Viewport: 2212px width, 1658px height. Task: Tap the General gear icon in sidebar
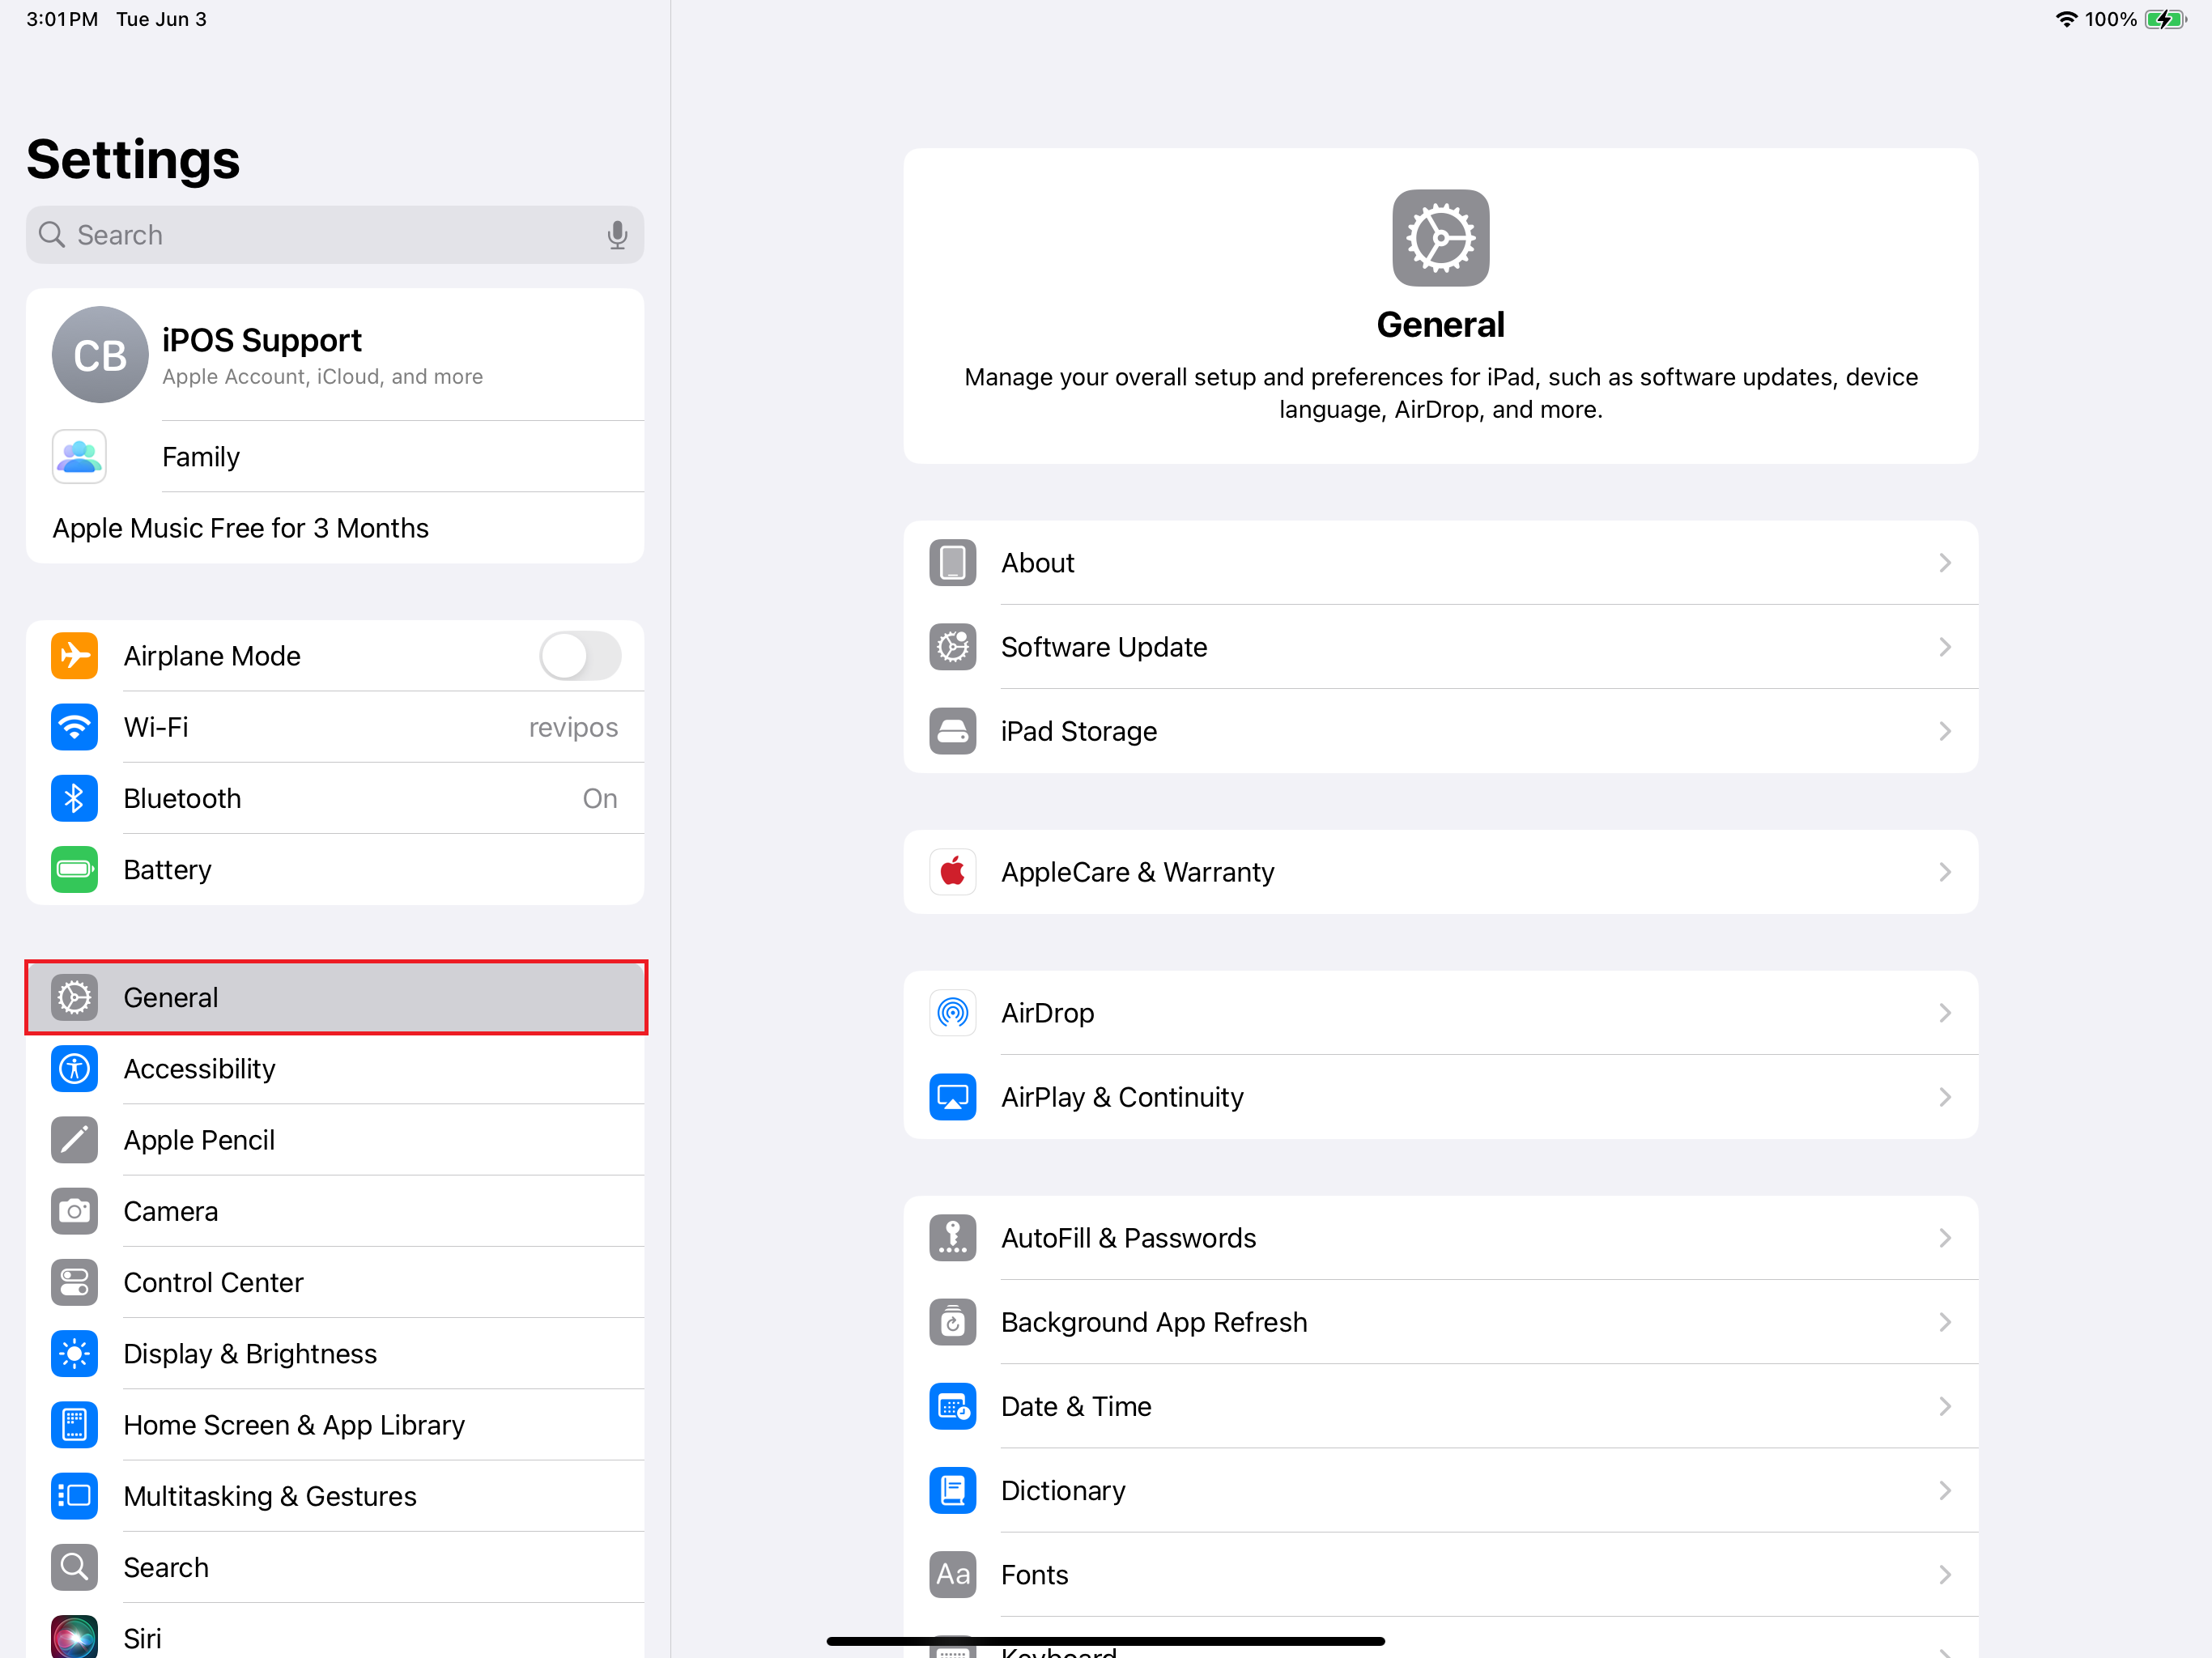[74, 997]
